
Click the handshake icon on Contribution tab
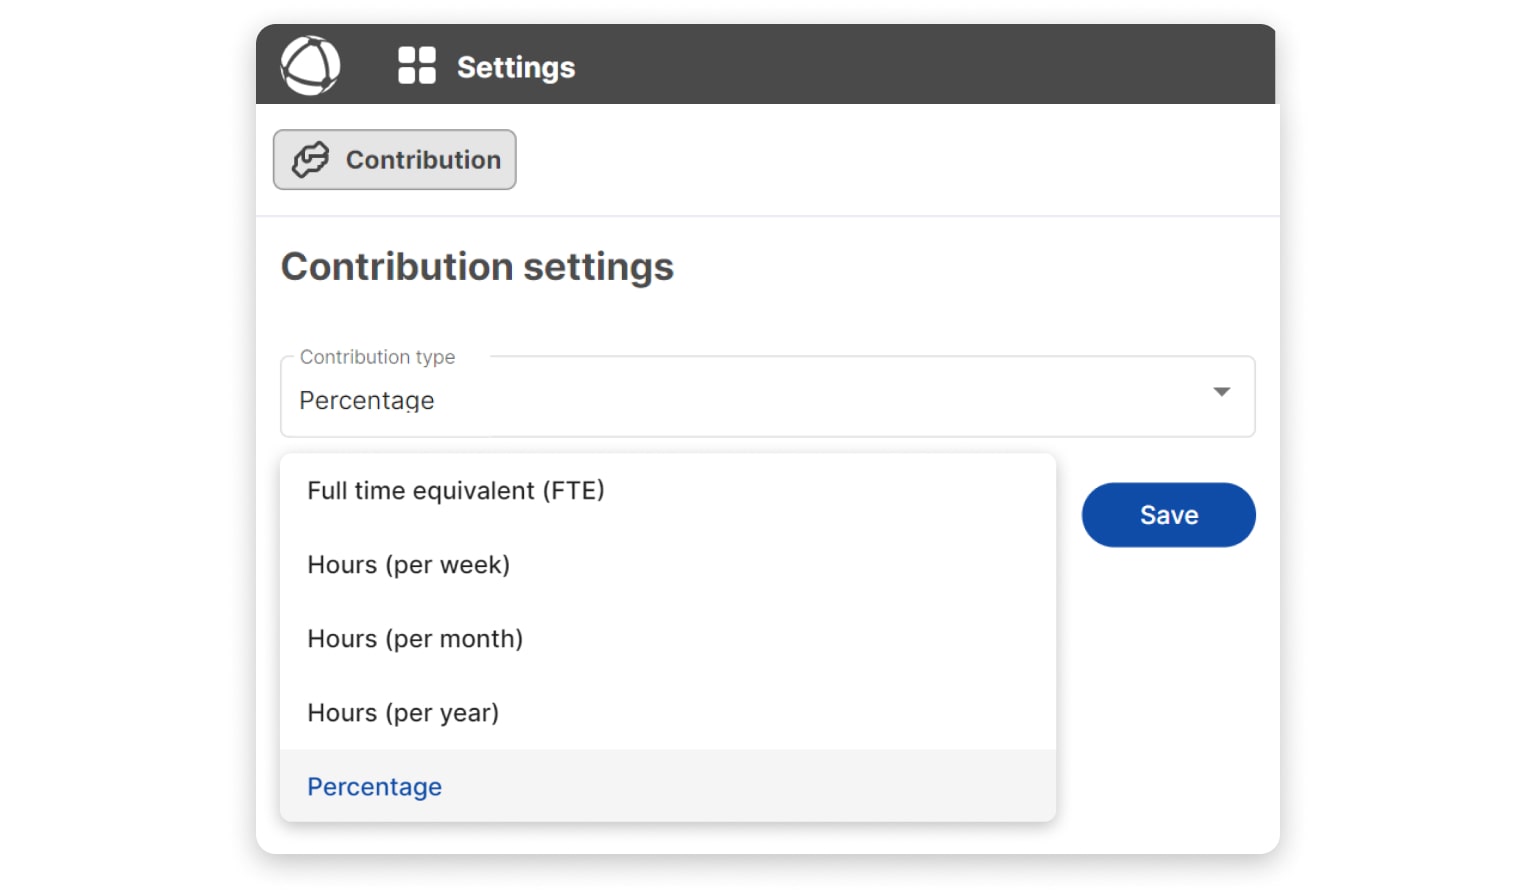[310, 160]
